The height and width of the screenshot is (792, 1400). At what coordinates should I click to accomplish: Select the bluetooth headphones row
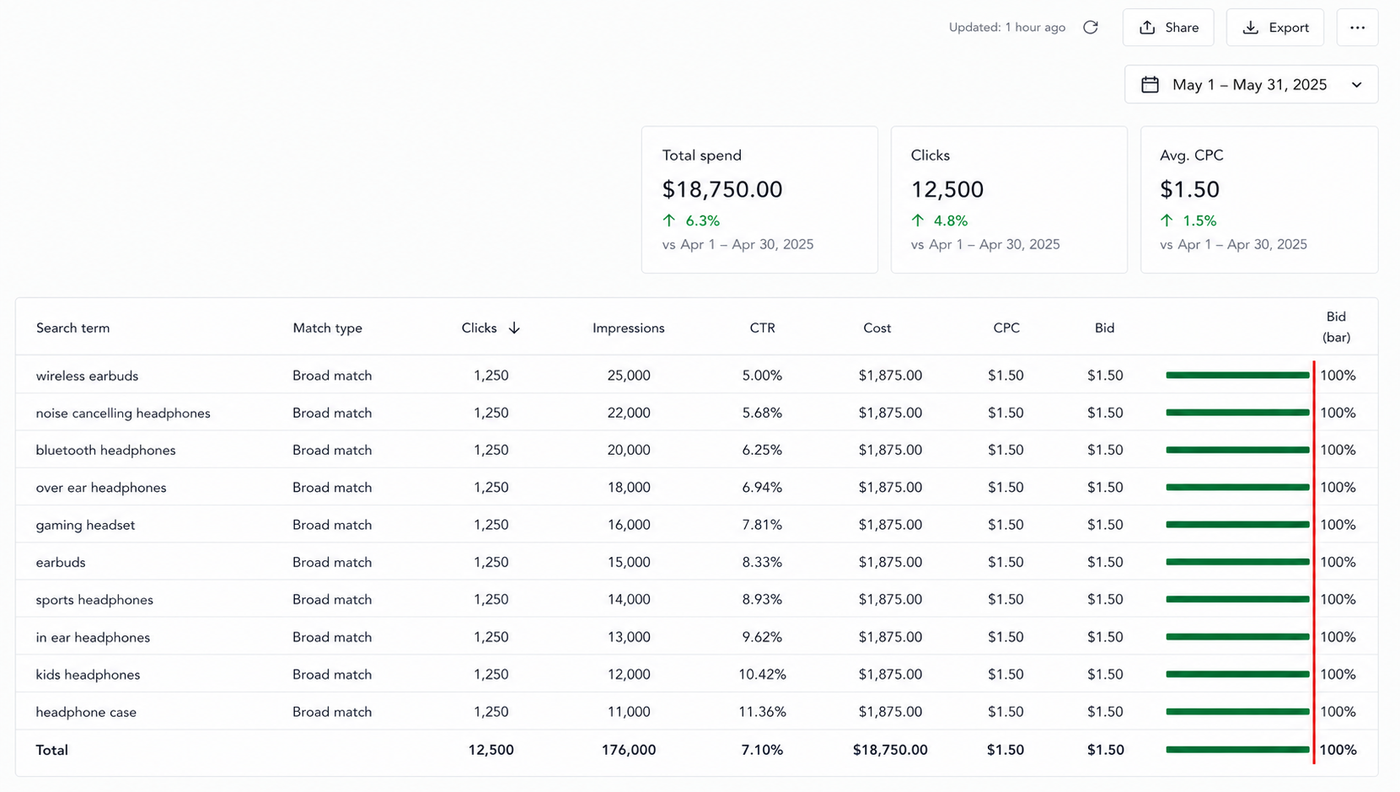point(697,450)
